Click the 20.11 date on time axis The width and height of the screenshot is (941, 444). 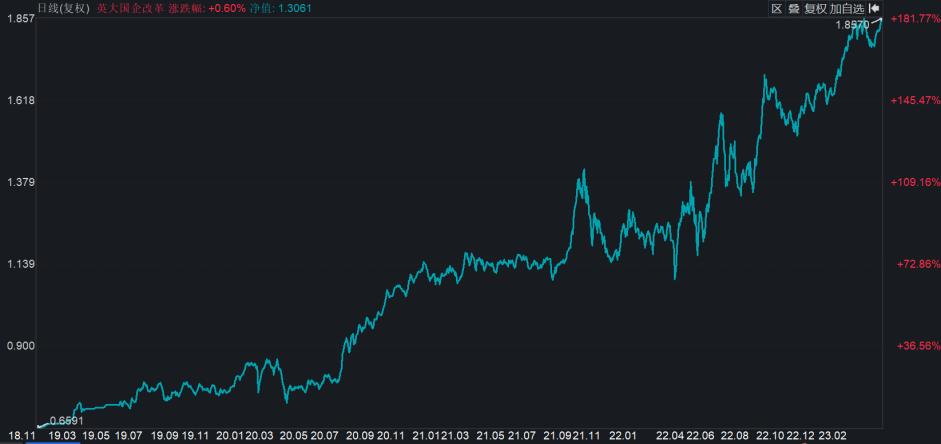pyautogui.click(x=392, y=434)
